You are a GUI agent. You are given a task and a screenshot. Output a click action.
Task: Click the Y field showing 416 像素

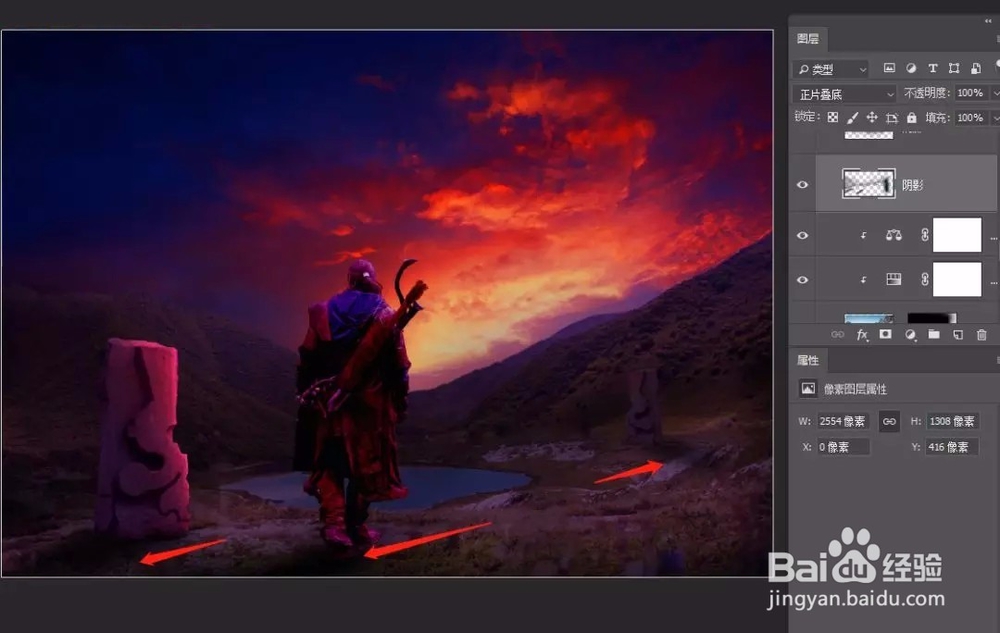pyautogui.click(x=953, y=447)
